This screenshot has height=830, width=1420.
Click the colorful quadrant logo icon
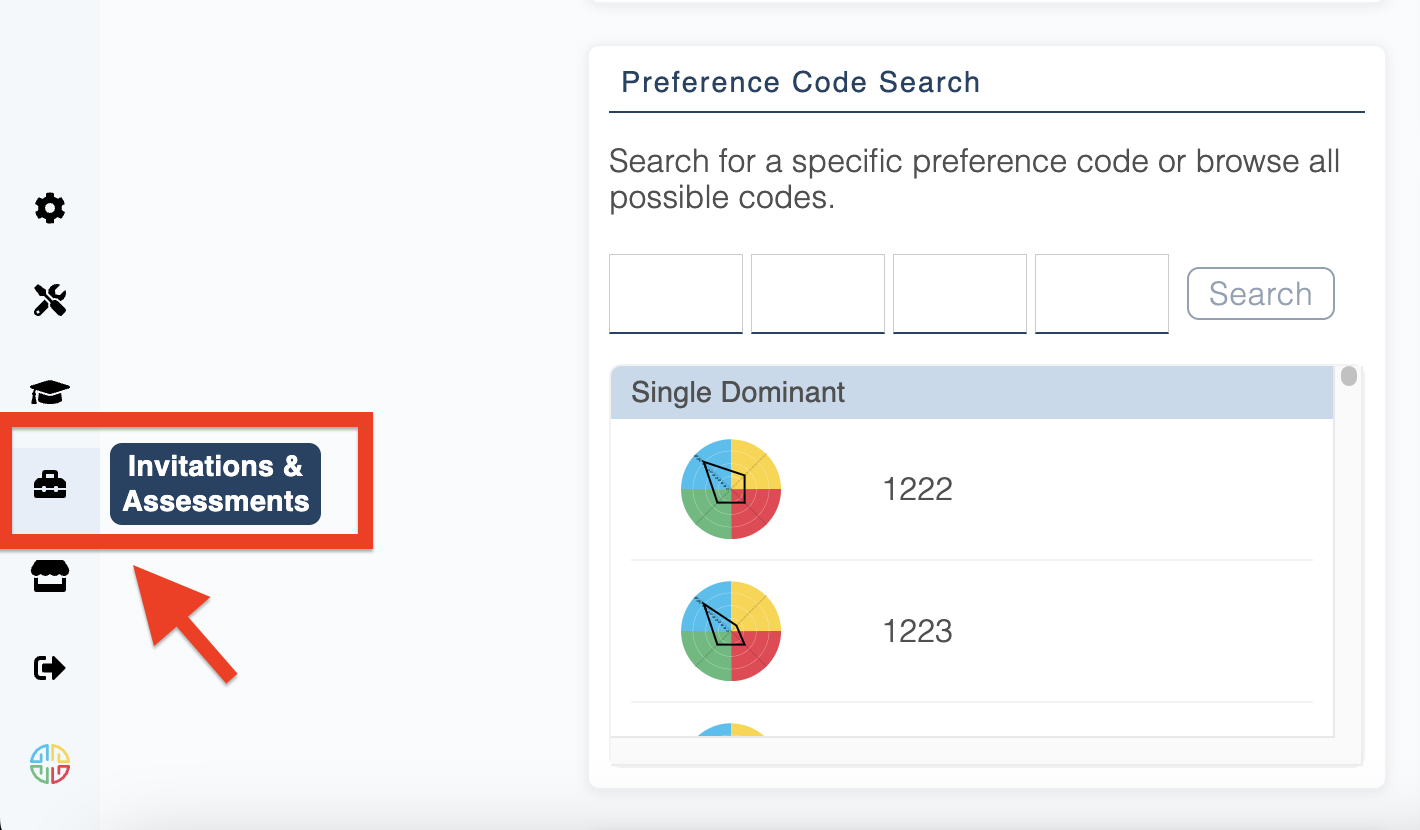(x=50, y=765)
